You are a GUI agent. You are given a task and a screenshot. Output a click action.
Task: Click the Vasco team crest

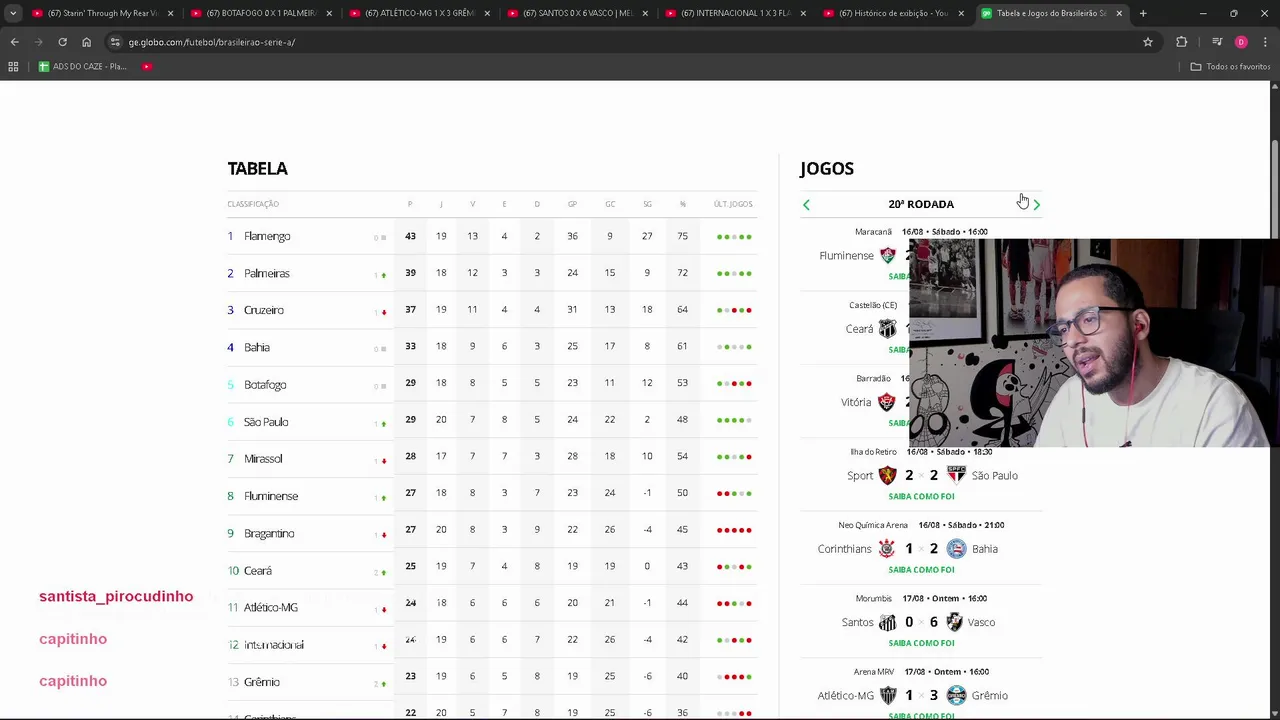click(x=954, y=622)
